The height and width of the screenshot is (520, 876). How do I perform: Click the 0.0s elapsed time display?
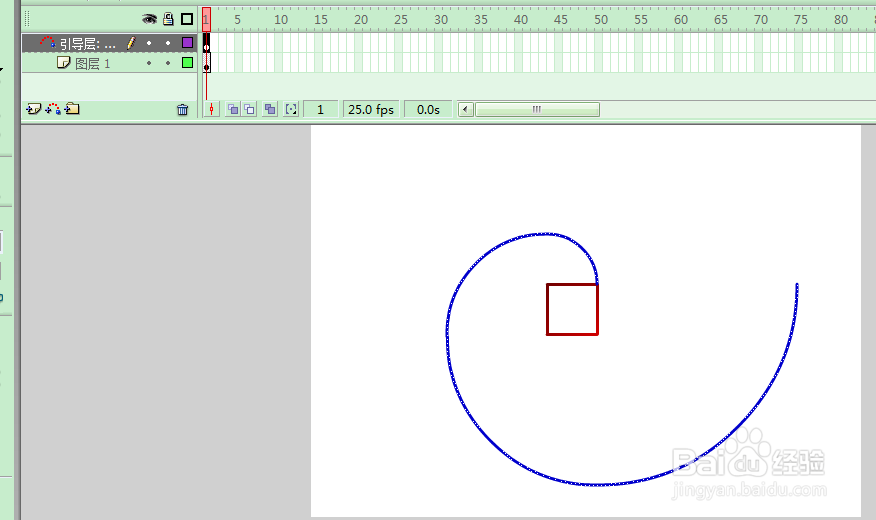(x=429, y=109)
